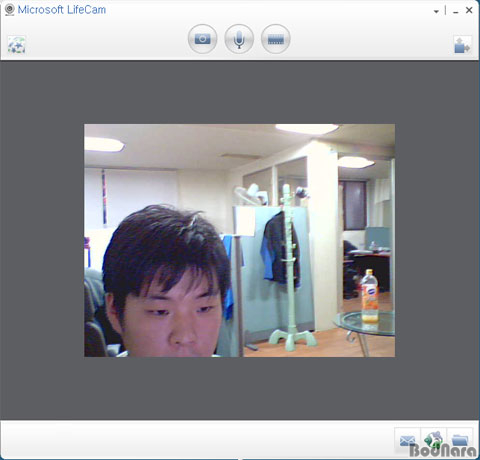Click the Microsoft LifeCam title text
This screenshot has height=460, width=480.
[62, 10]
